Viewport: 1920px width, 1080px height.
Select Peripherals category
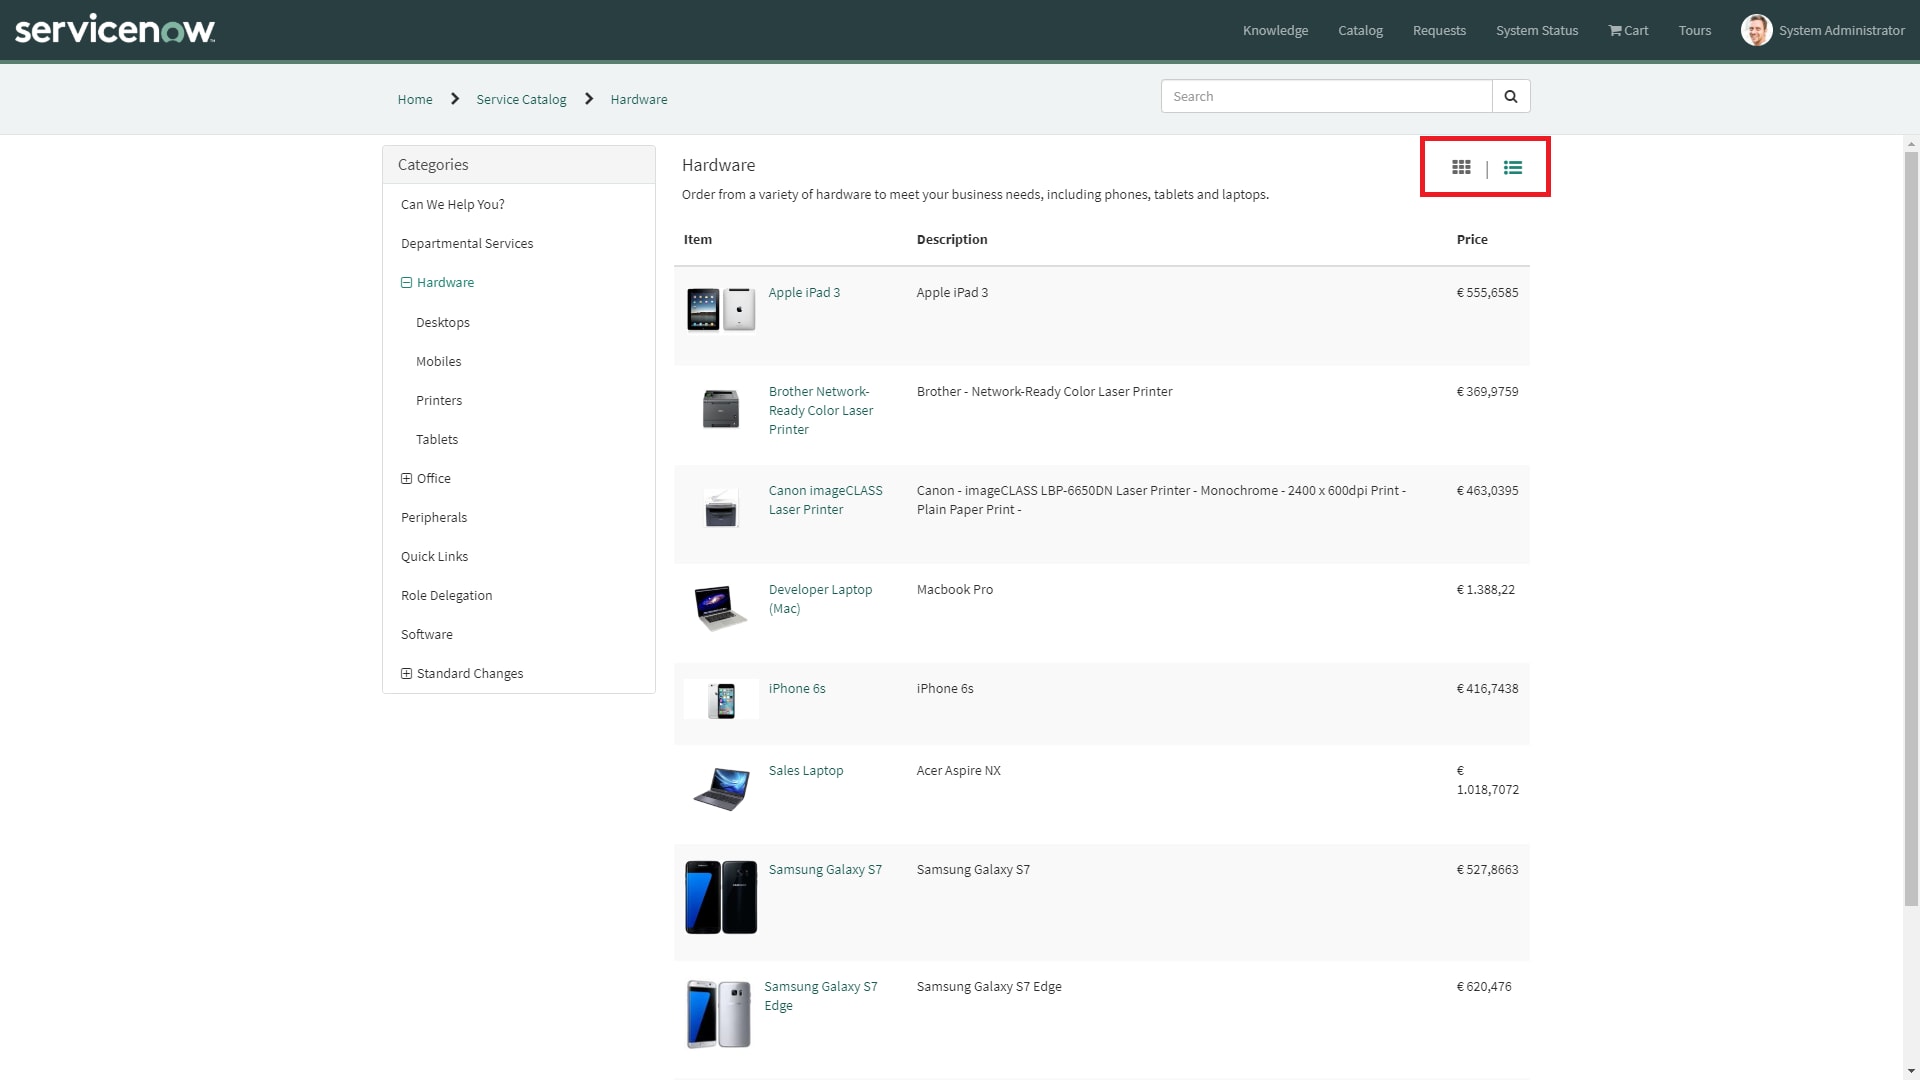pos(434,517)
